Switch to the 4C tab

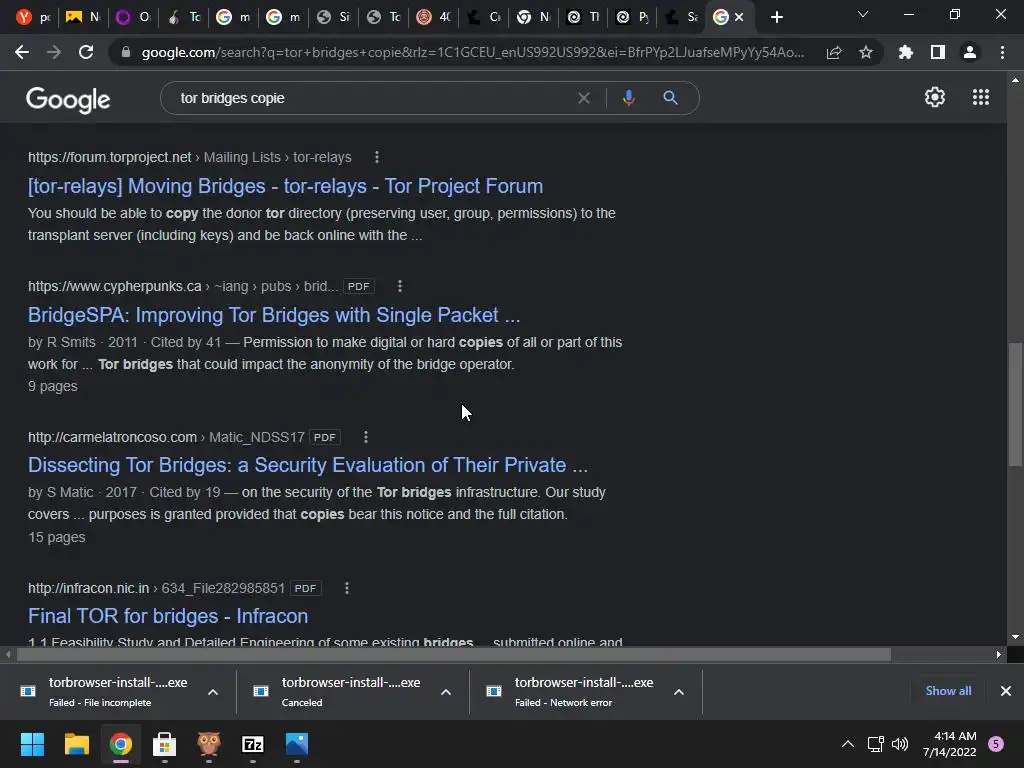[434, 18]
